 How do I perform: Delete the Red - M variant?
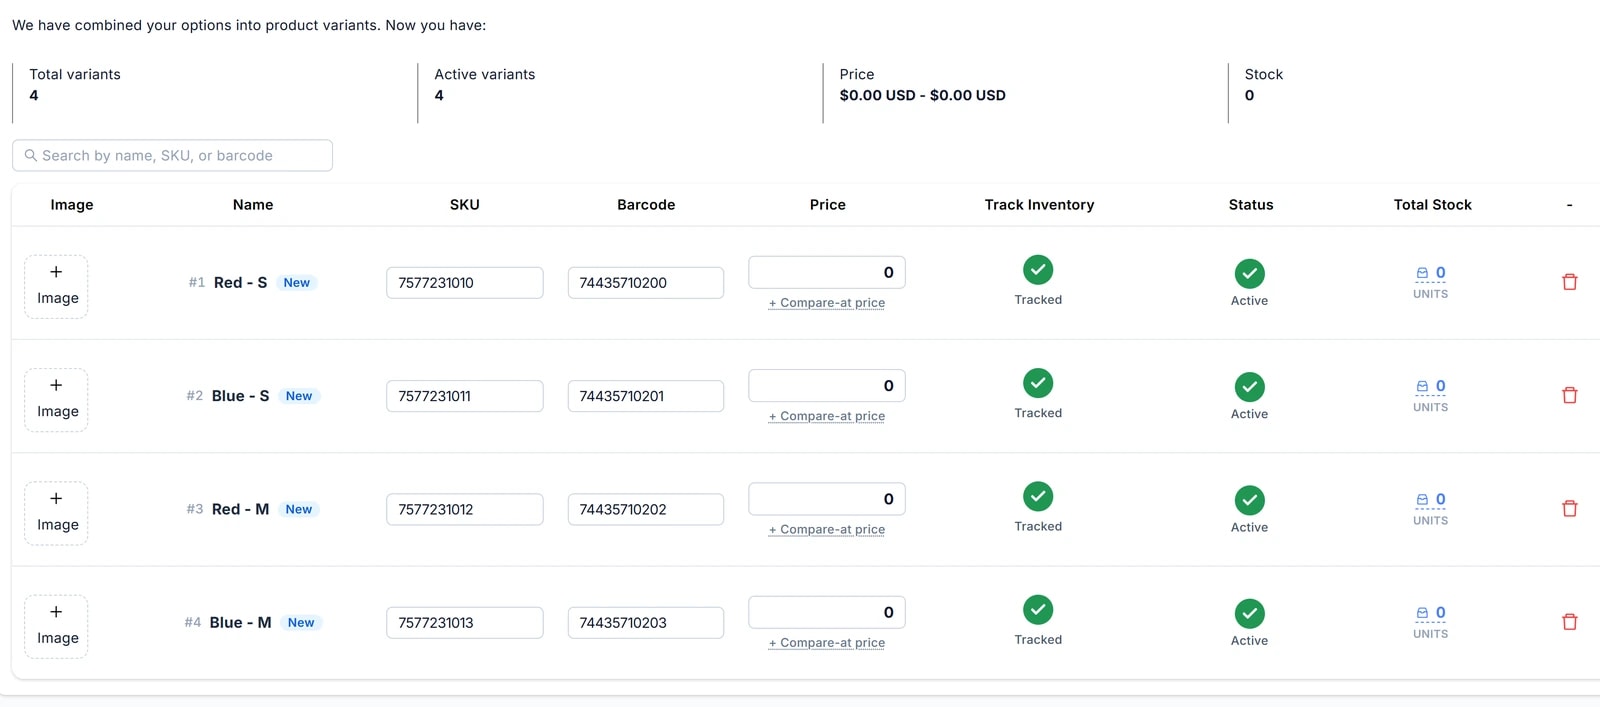click(x=1570, y=508)
